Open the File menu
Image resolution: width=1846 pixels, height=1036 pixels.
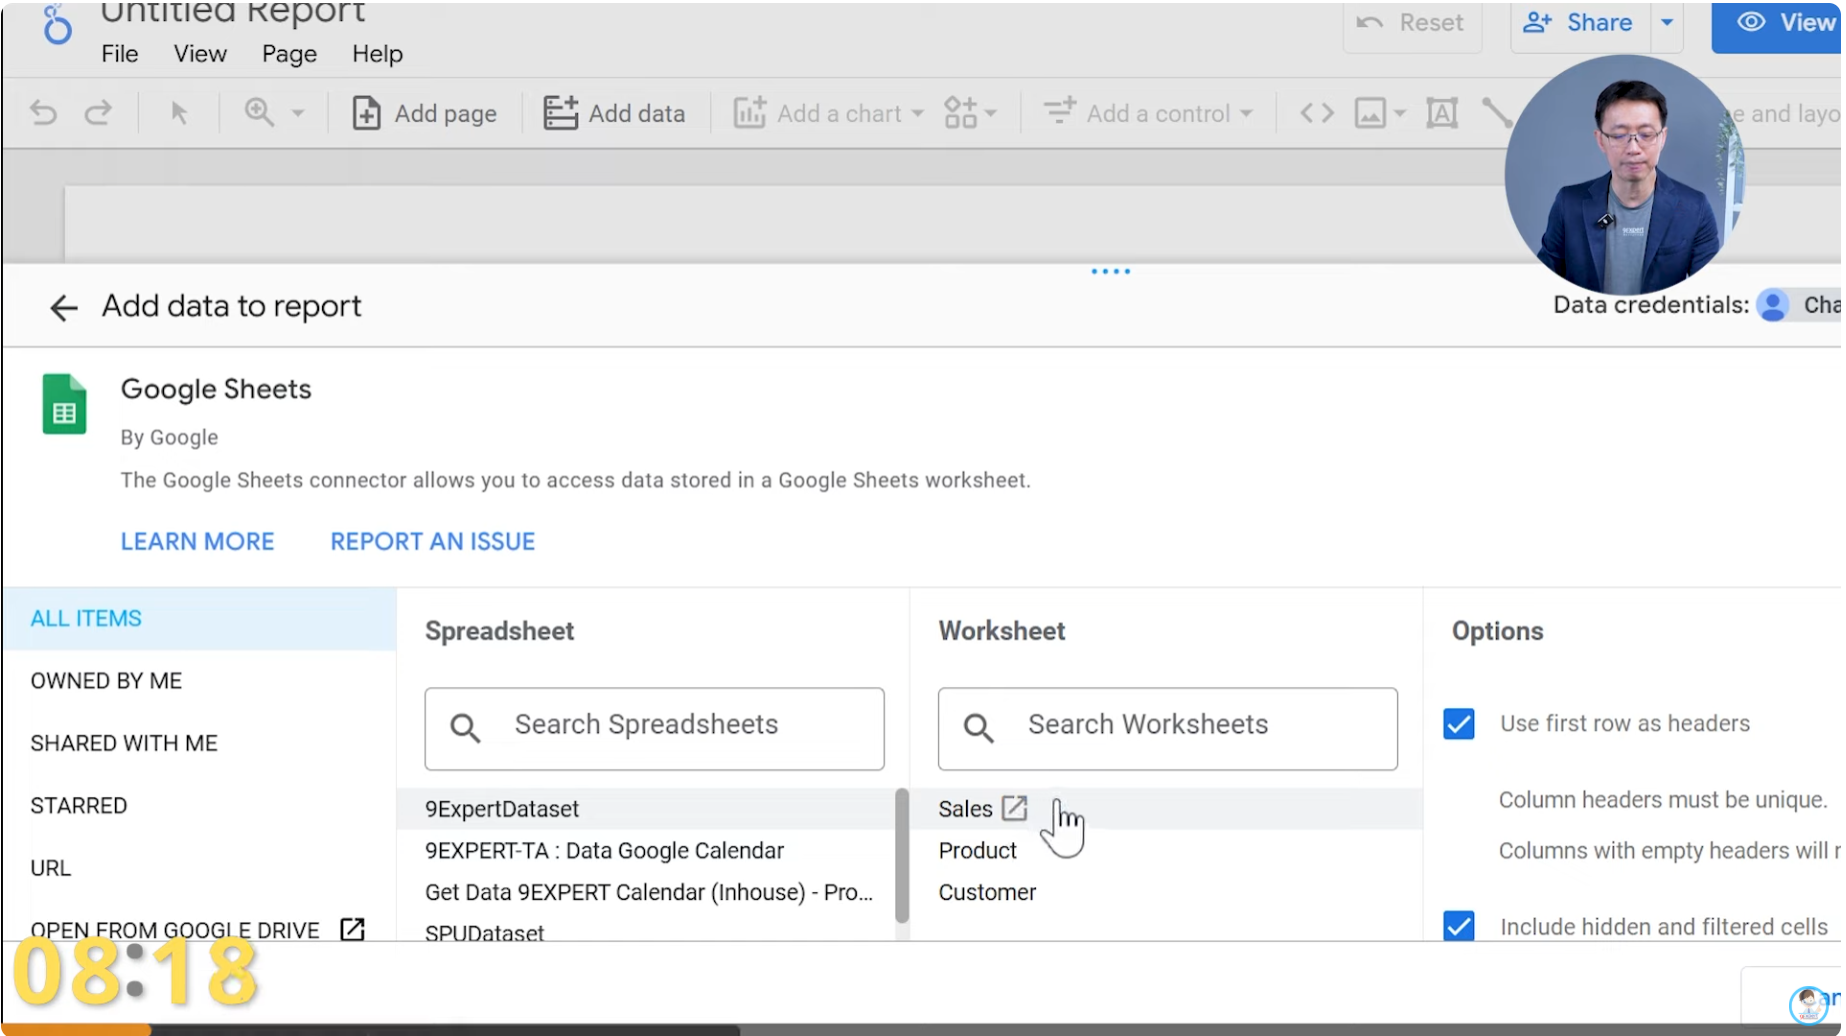[x=119, y=54]
